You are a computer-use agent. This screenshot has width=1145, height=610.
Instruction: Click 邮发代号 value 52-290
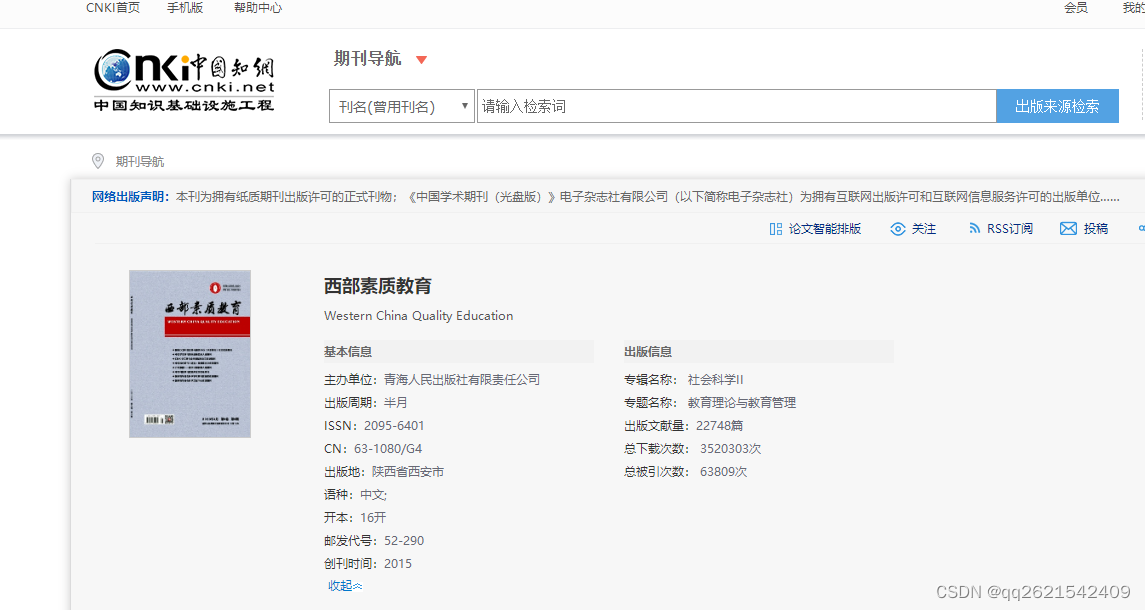click(404, 541)
